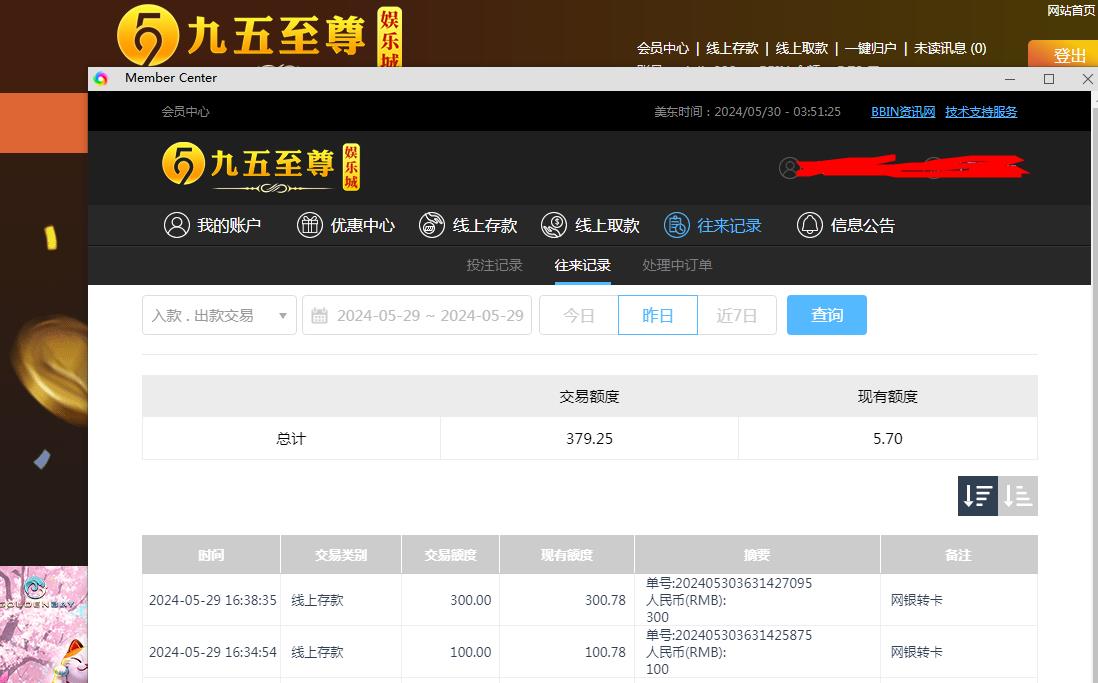Select the 往来记录 records icon
This screenshot has width=1098, height=683.
click(676, 225)
